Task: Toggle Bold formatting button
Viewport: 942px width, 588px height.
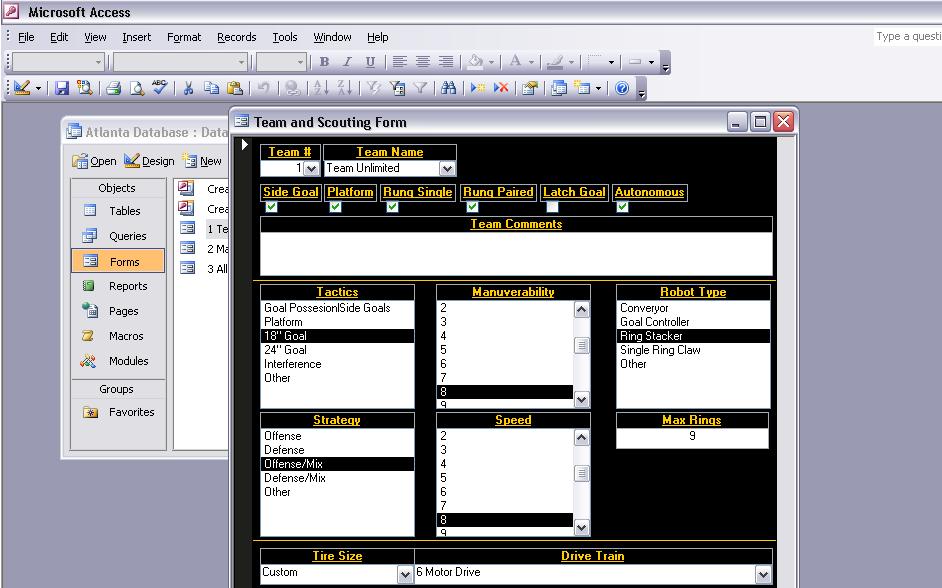Action: (324, 61)
